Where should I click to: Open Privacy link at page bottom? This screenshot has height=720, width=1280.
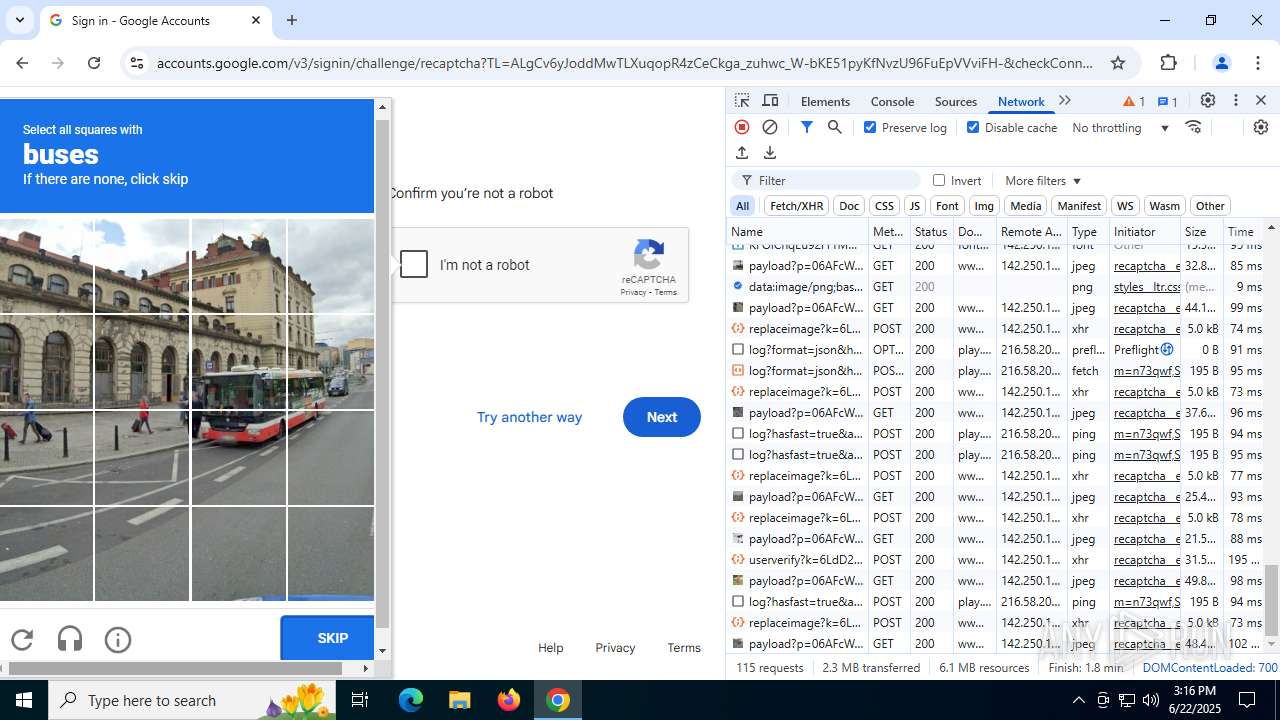615,648
